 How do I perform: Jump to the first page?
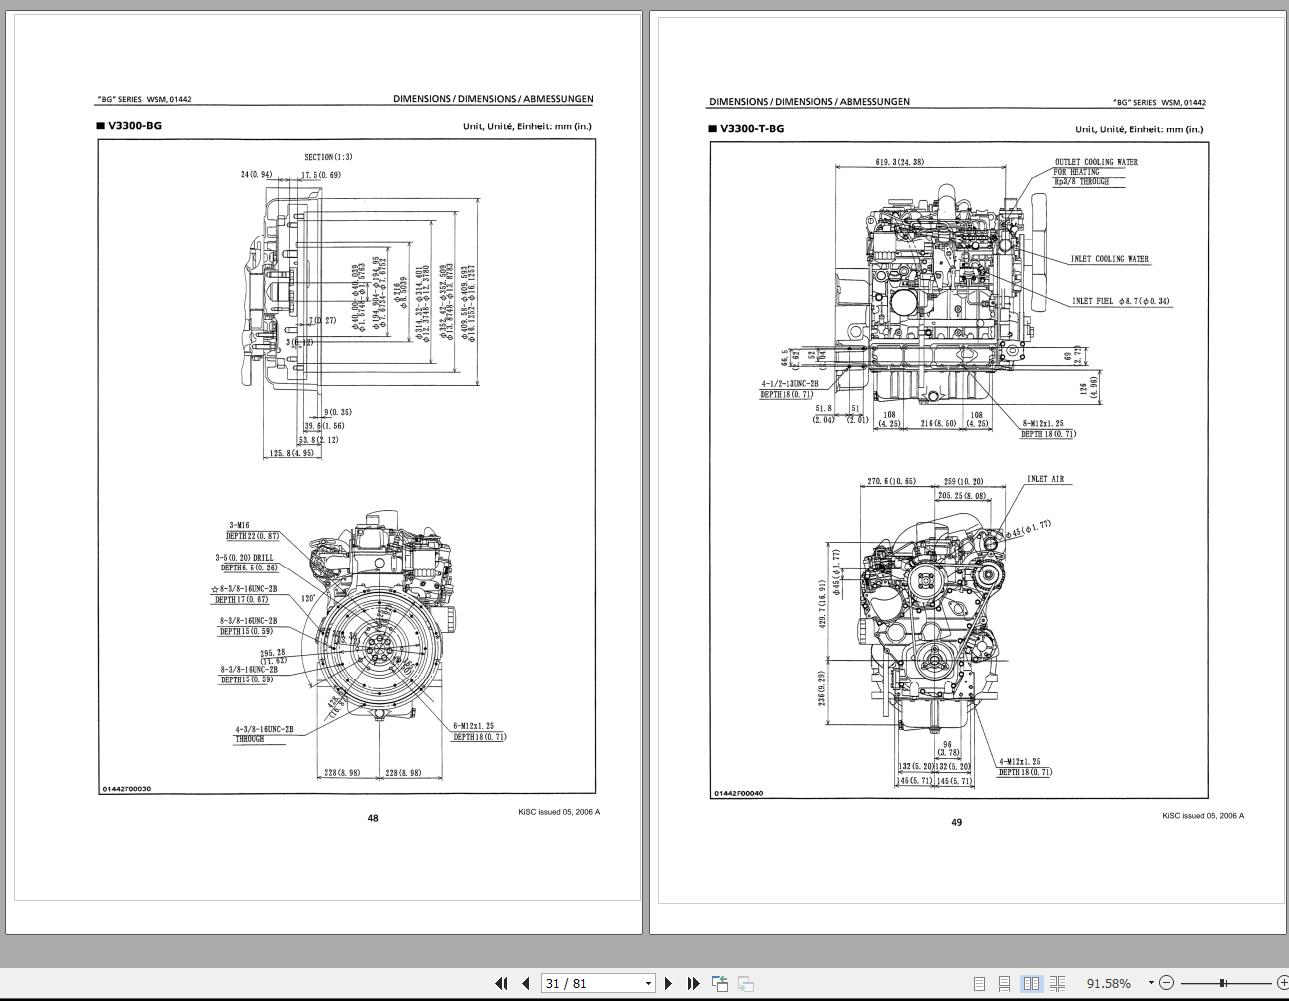(x=503, y=983)
